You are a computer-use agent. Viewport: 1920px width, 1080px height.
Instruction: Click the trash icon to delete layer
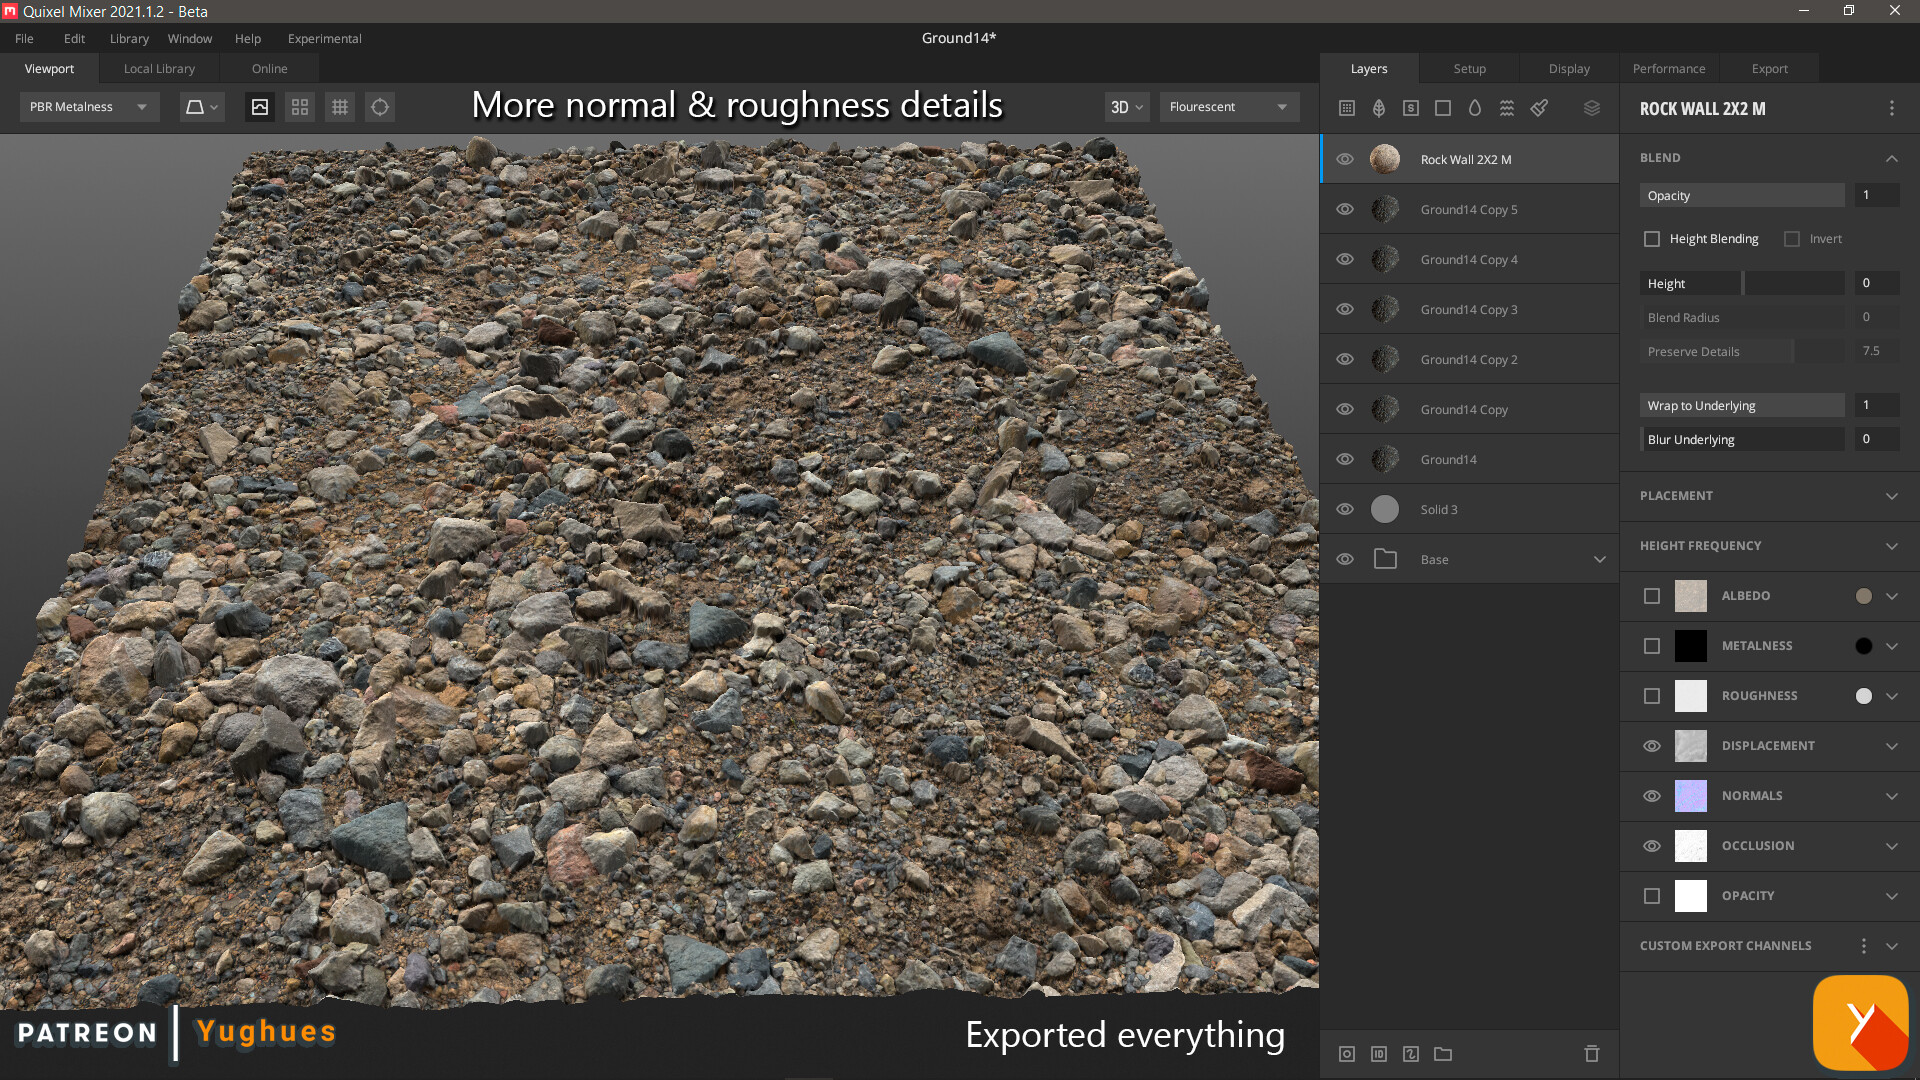point(1591,1054)
